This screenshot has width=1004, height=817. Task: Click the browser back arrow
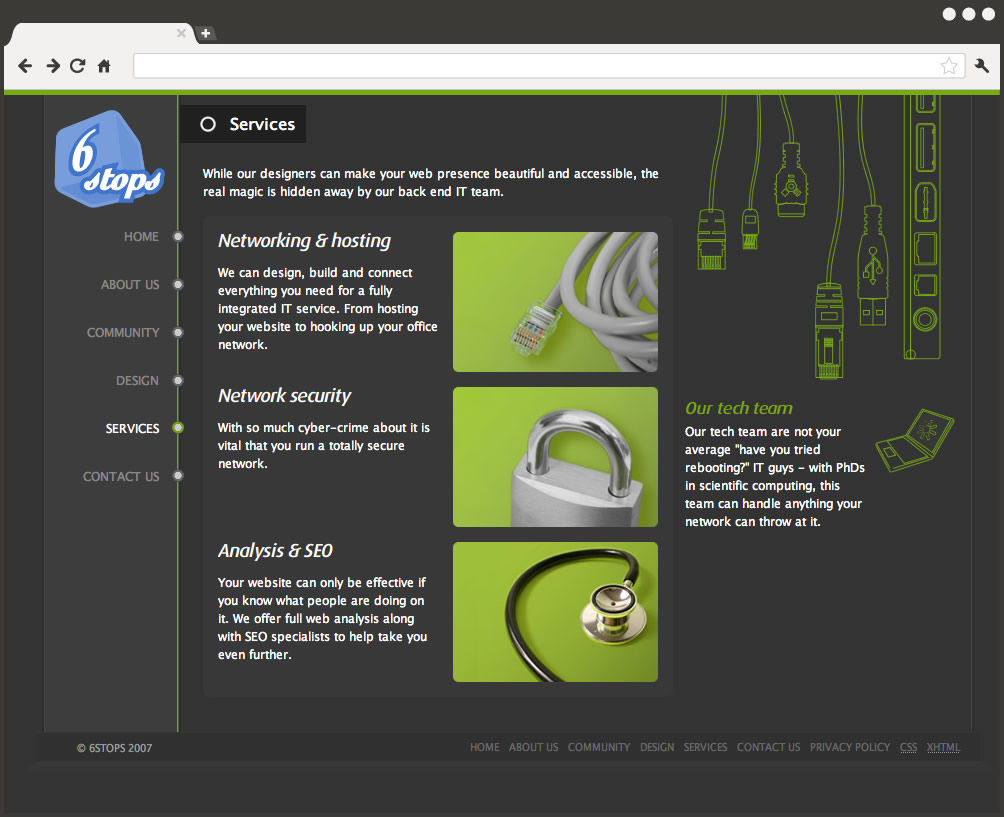25,66
